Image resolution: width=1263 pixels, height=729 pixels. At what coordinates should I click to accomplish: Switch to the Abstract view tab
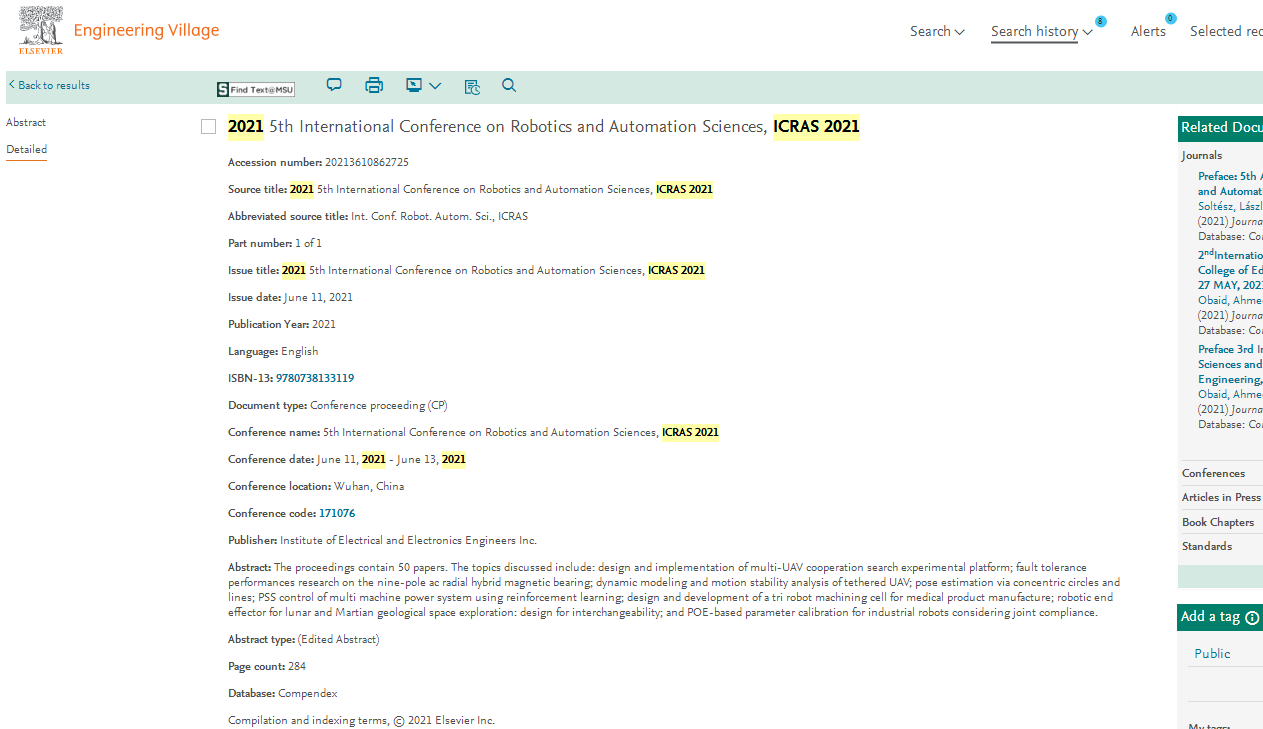coord(26,122)
